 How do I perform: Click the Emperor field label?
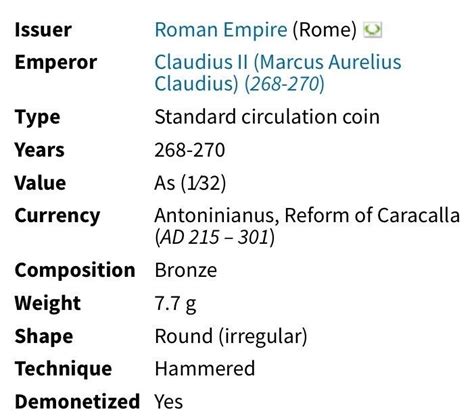pyautogui.click(x=56, y=62)
